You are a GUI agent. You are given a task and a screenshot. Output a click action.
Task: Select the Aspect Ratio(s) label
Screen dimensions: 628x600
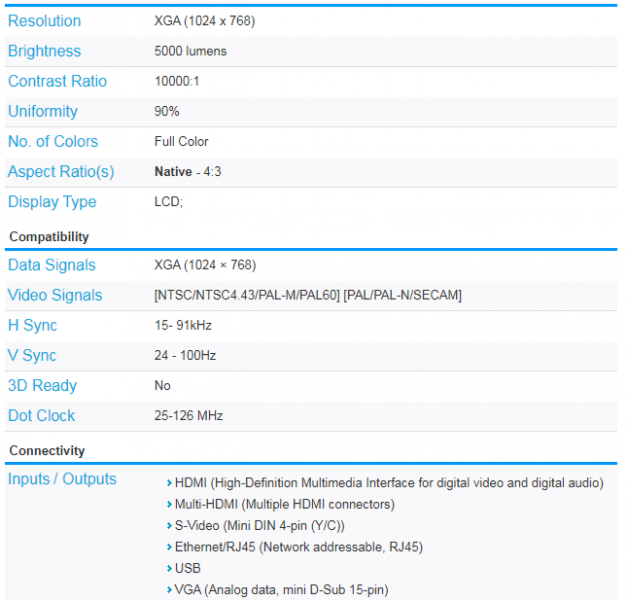pos(61,171)
